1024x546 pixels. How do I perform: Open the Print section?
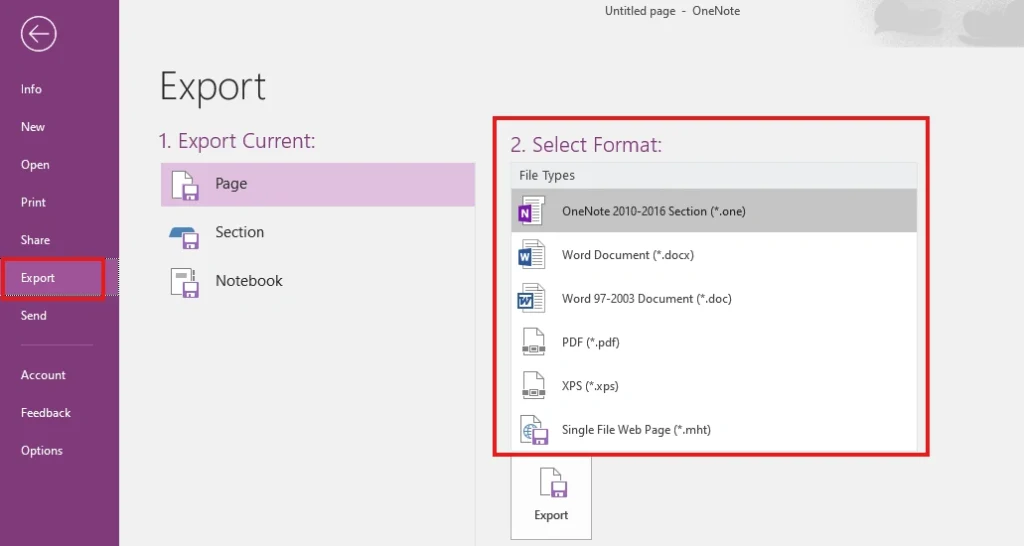click(33, 202)
